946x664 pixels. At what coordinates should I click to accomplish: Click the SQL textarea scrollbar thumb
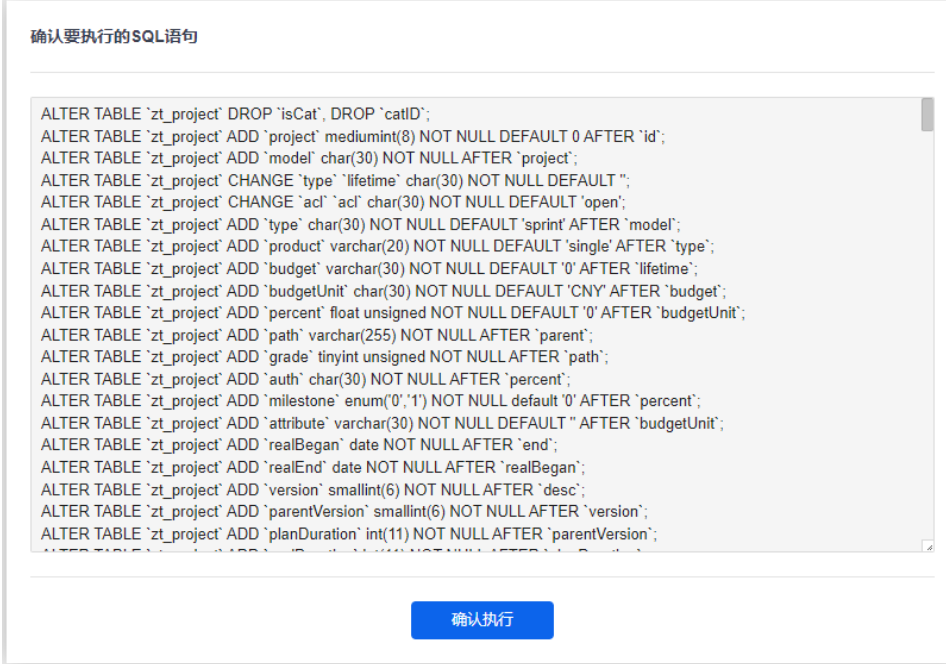927,114
